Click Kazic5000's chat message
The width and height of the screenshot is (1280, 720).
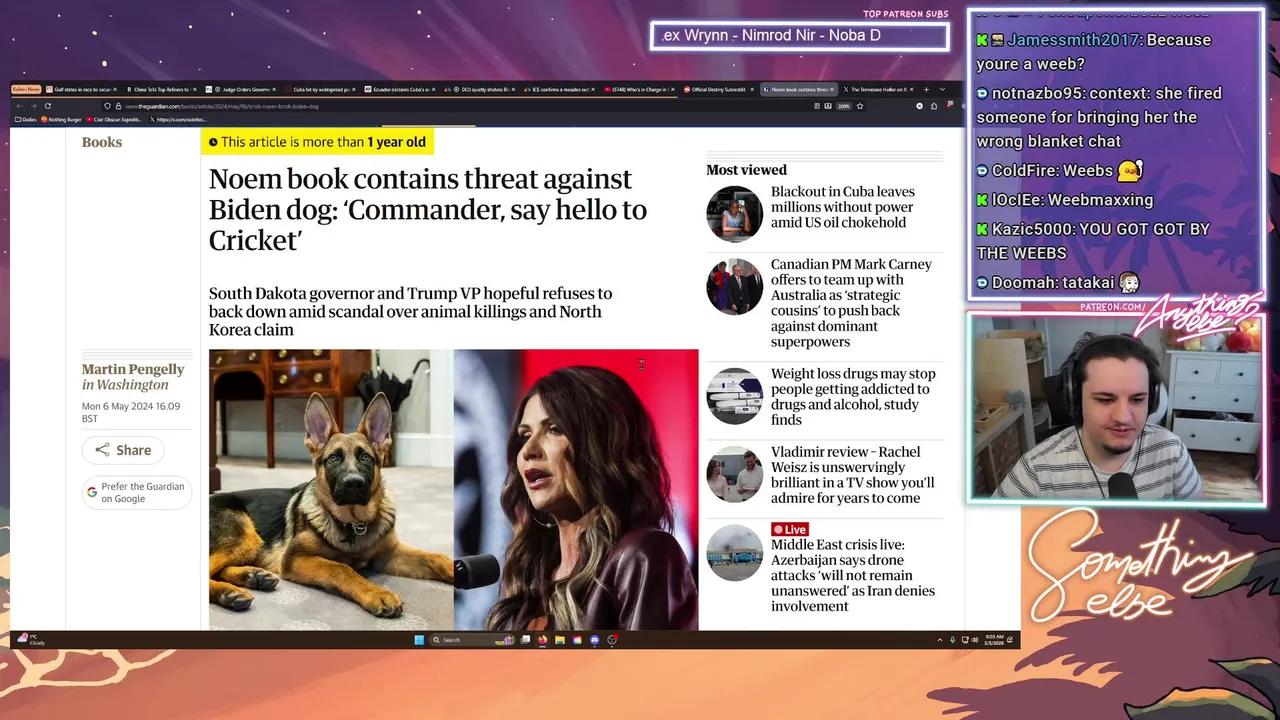pyautogui.click(x=1093, y=241)
